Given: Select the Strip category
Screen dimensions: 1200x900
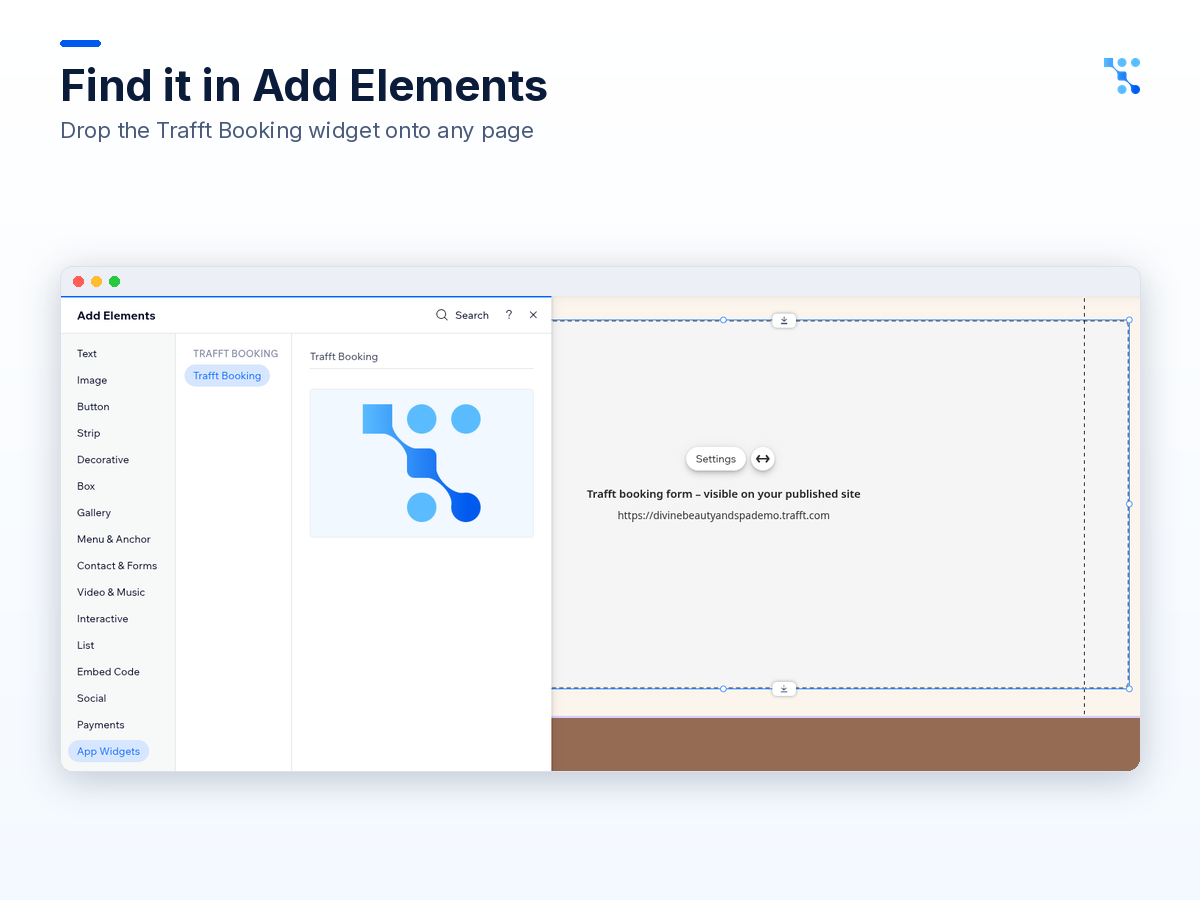Looking at the screenshot, I should pyautogui.click(x=89, y=433).
